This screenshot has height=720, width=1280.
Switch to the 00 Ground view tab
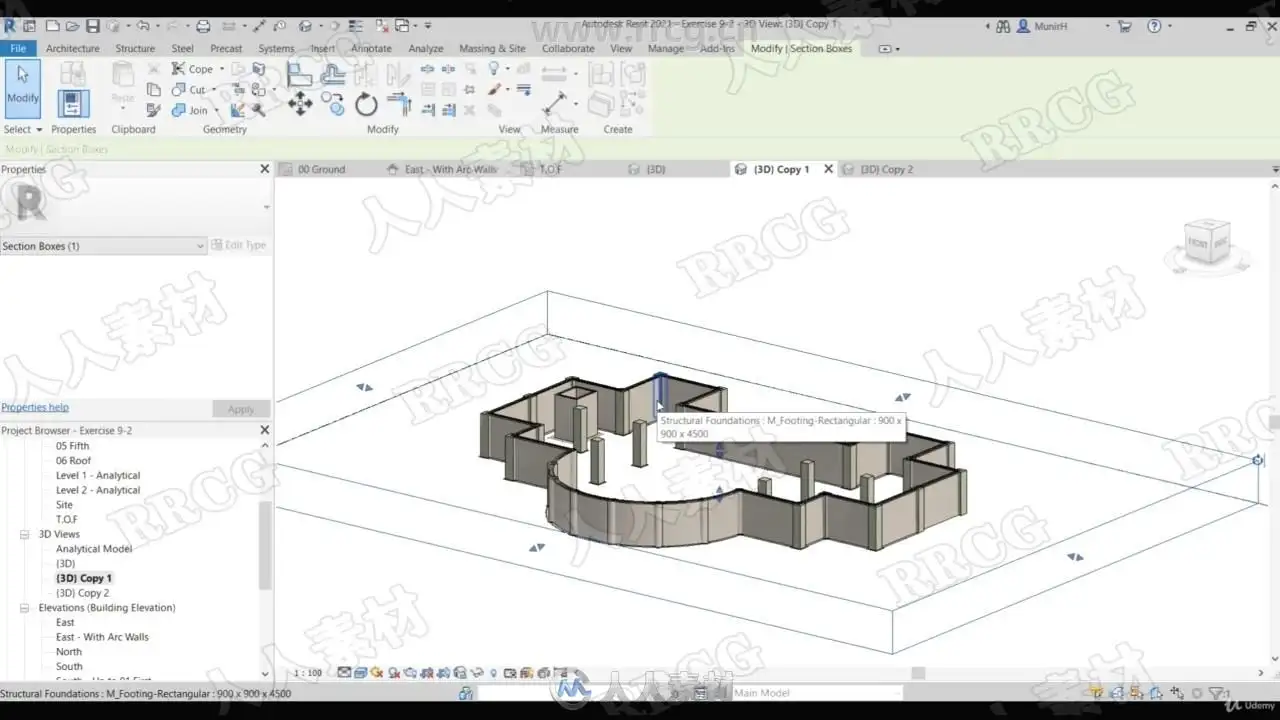(322, 169)
